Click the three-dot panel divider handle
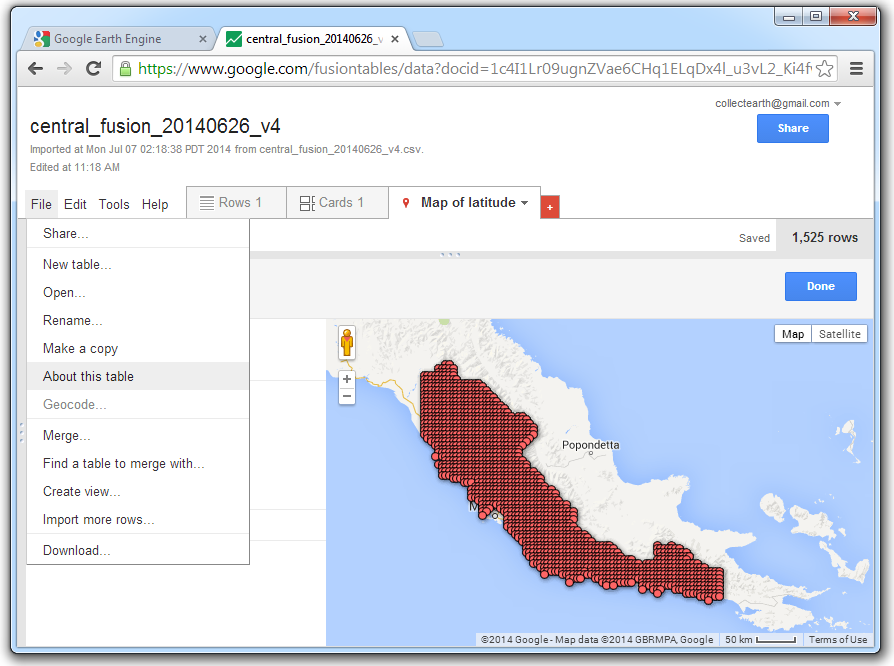 (450, 254)
